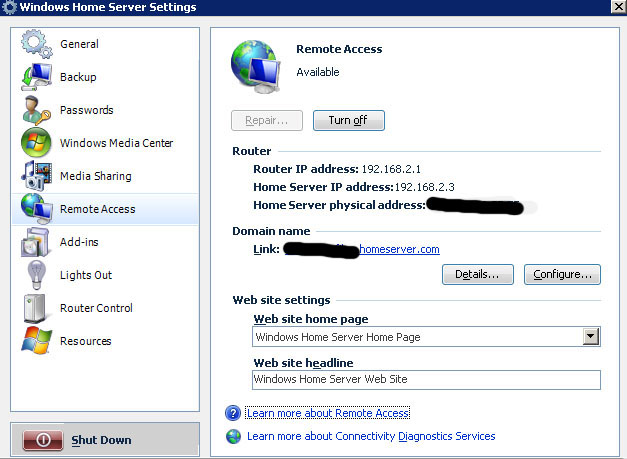The image size is (627, 459).
Task: Open domain name Details...
Action: click(x=478, y=274)
